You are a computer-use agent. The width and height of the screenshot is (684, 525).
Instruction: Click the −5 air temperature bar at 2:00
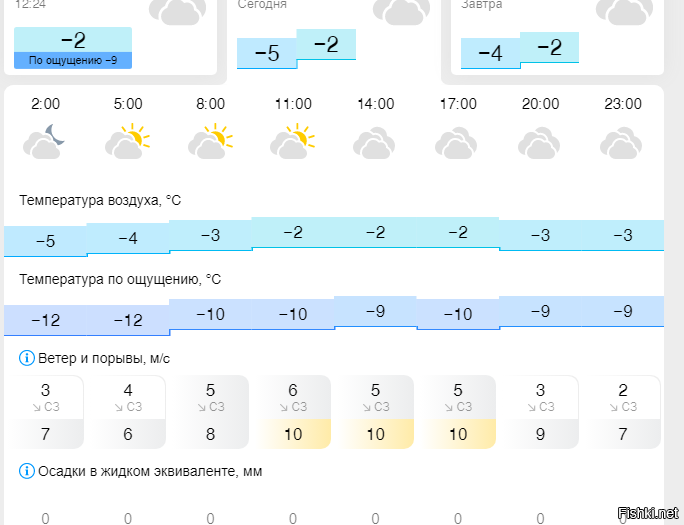point(45,241)
